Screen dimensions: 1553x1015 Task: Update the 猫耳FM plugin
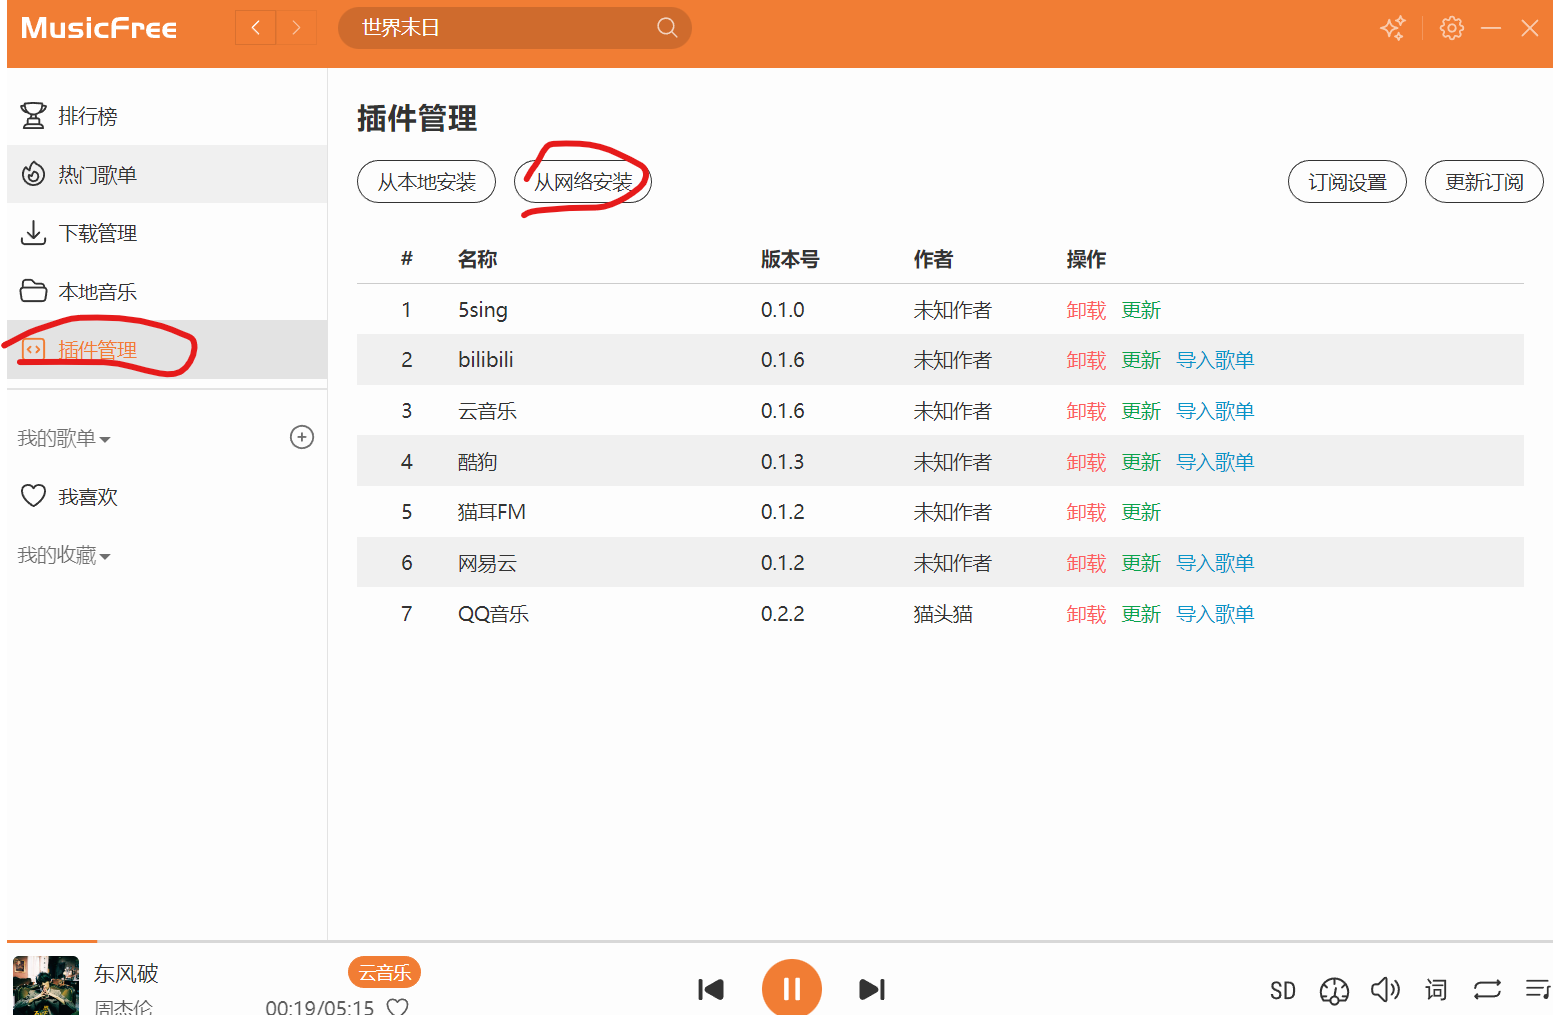[x=1141, y=512]
